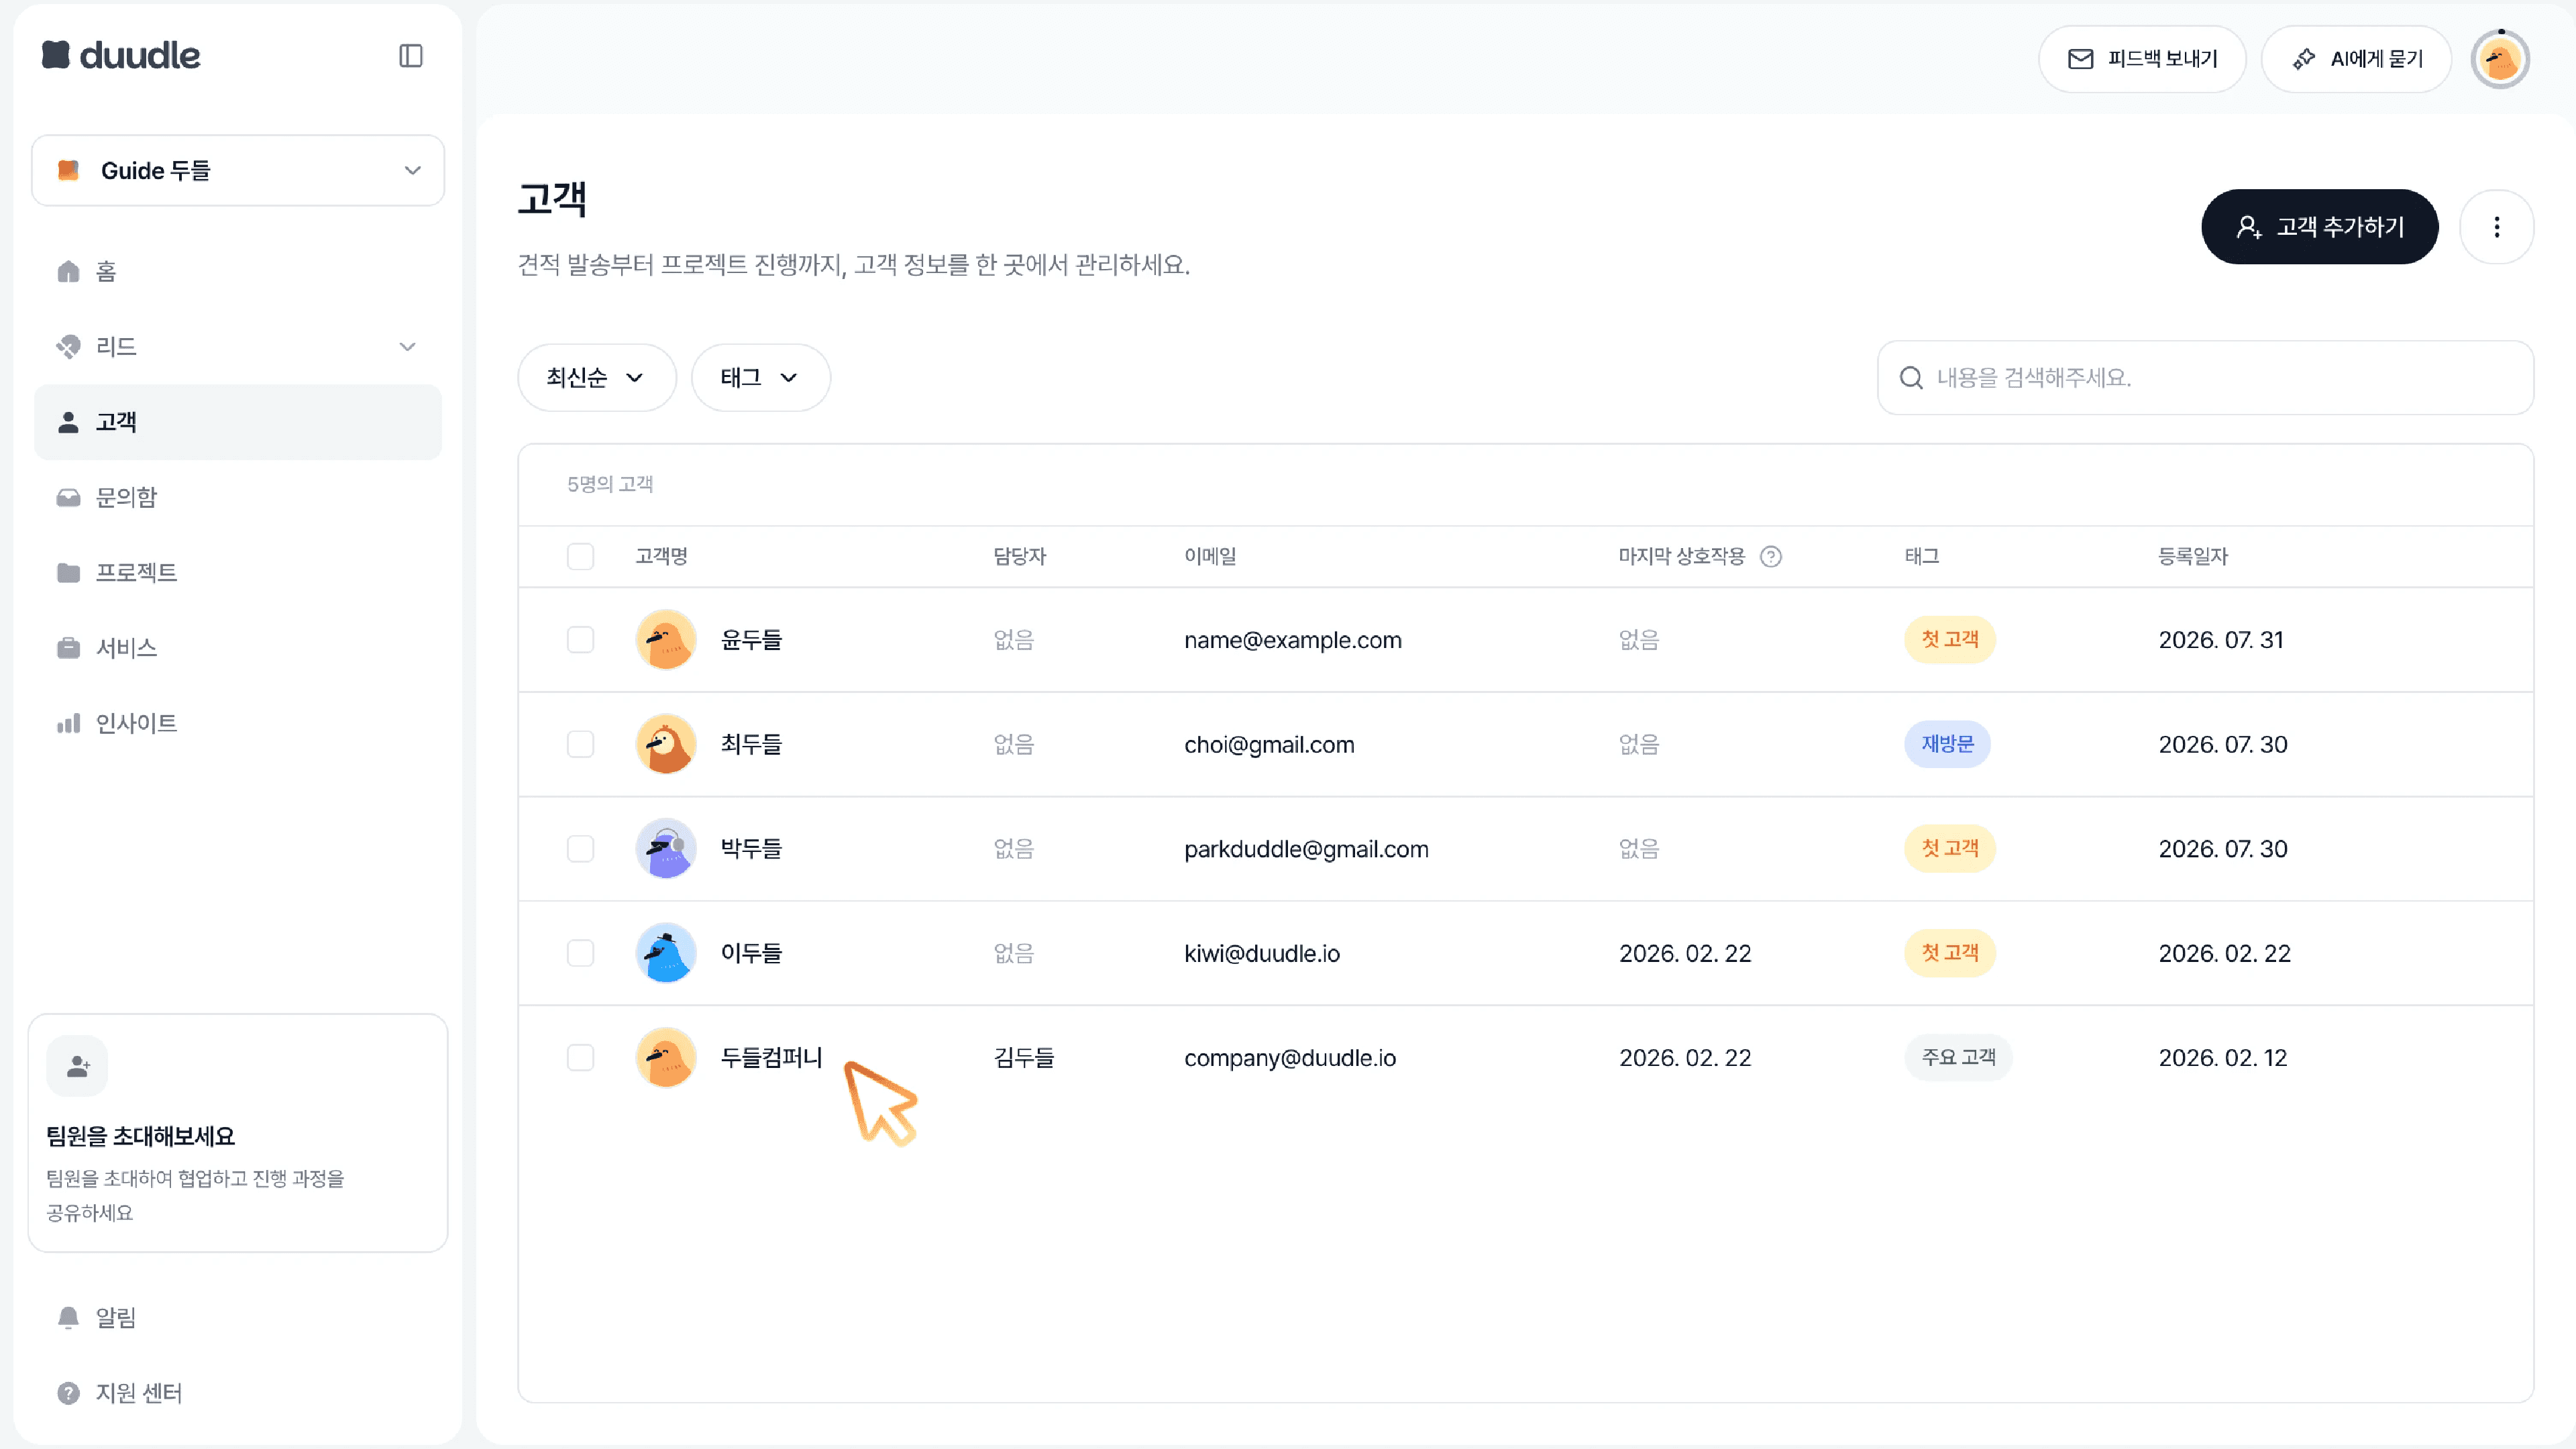Click the 두들컴퍼니 avatar
This screenshot has height=1449, width=2576.
[666, 1058]
